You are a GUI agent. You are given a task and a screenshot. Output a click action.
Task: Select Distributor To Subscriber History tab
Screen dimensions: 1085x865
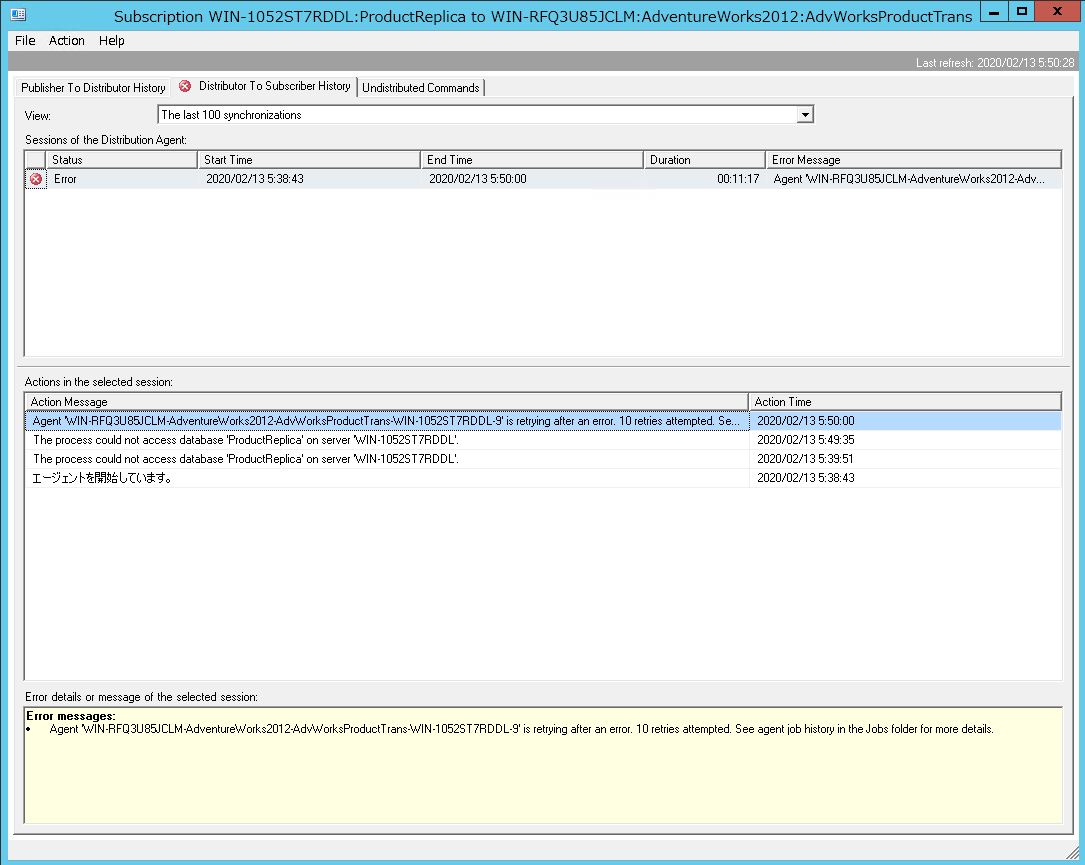tap(264, 86)
